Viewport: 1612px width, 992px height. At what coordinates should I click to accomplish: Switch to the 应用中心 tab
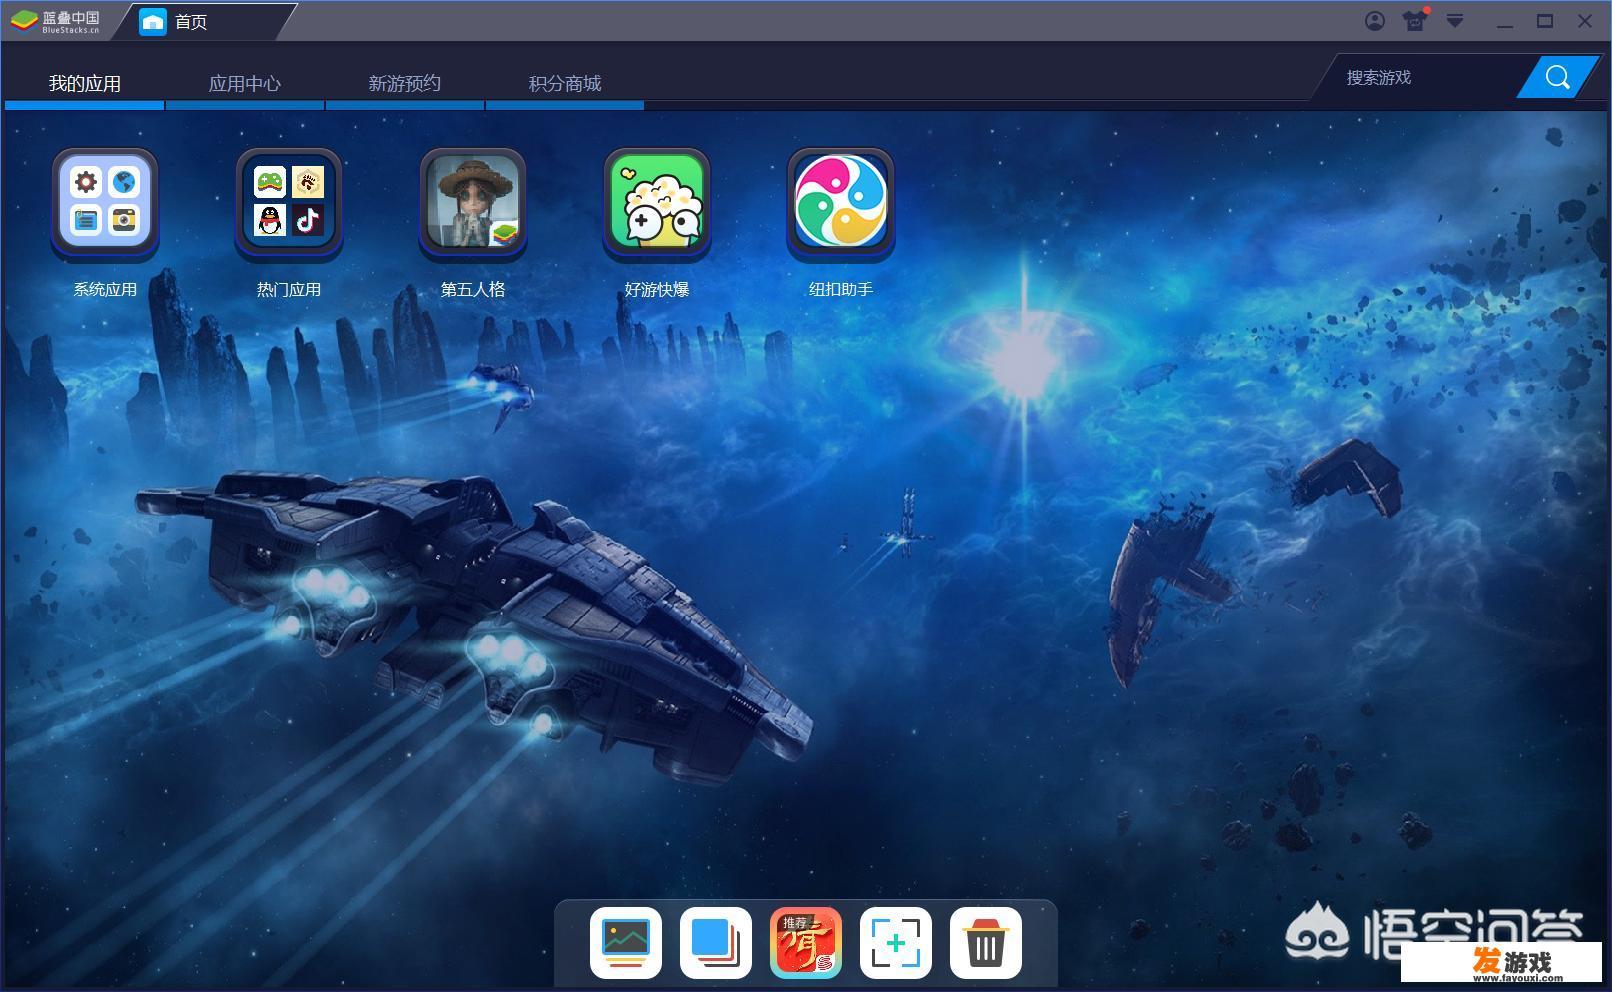(x=245, y=84)
